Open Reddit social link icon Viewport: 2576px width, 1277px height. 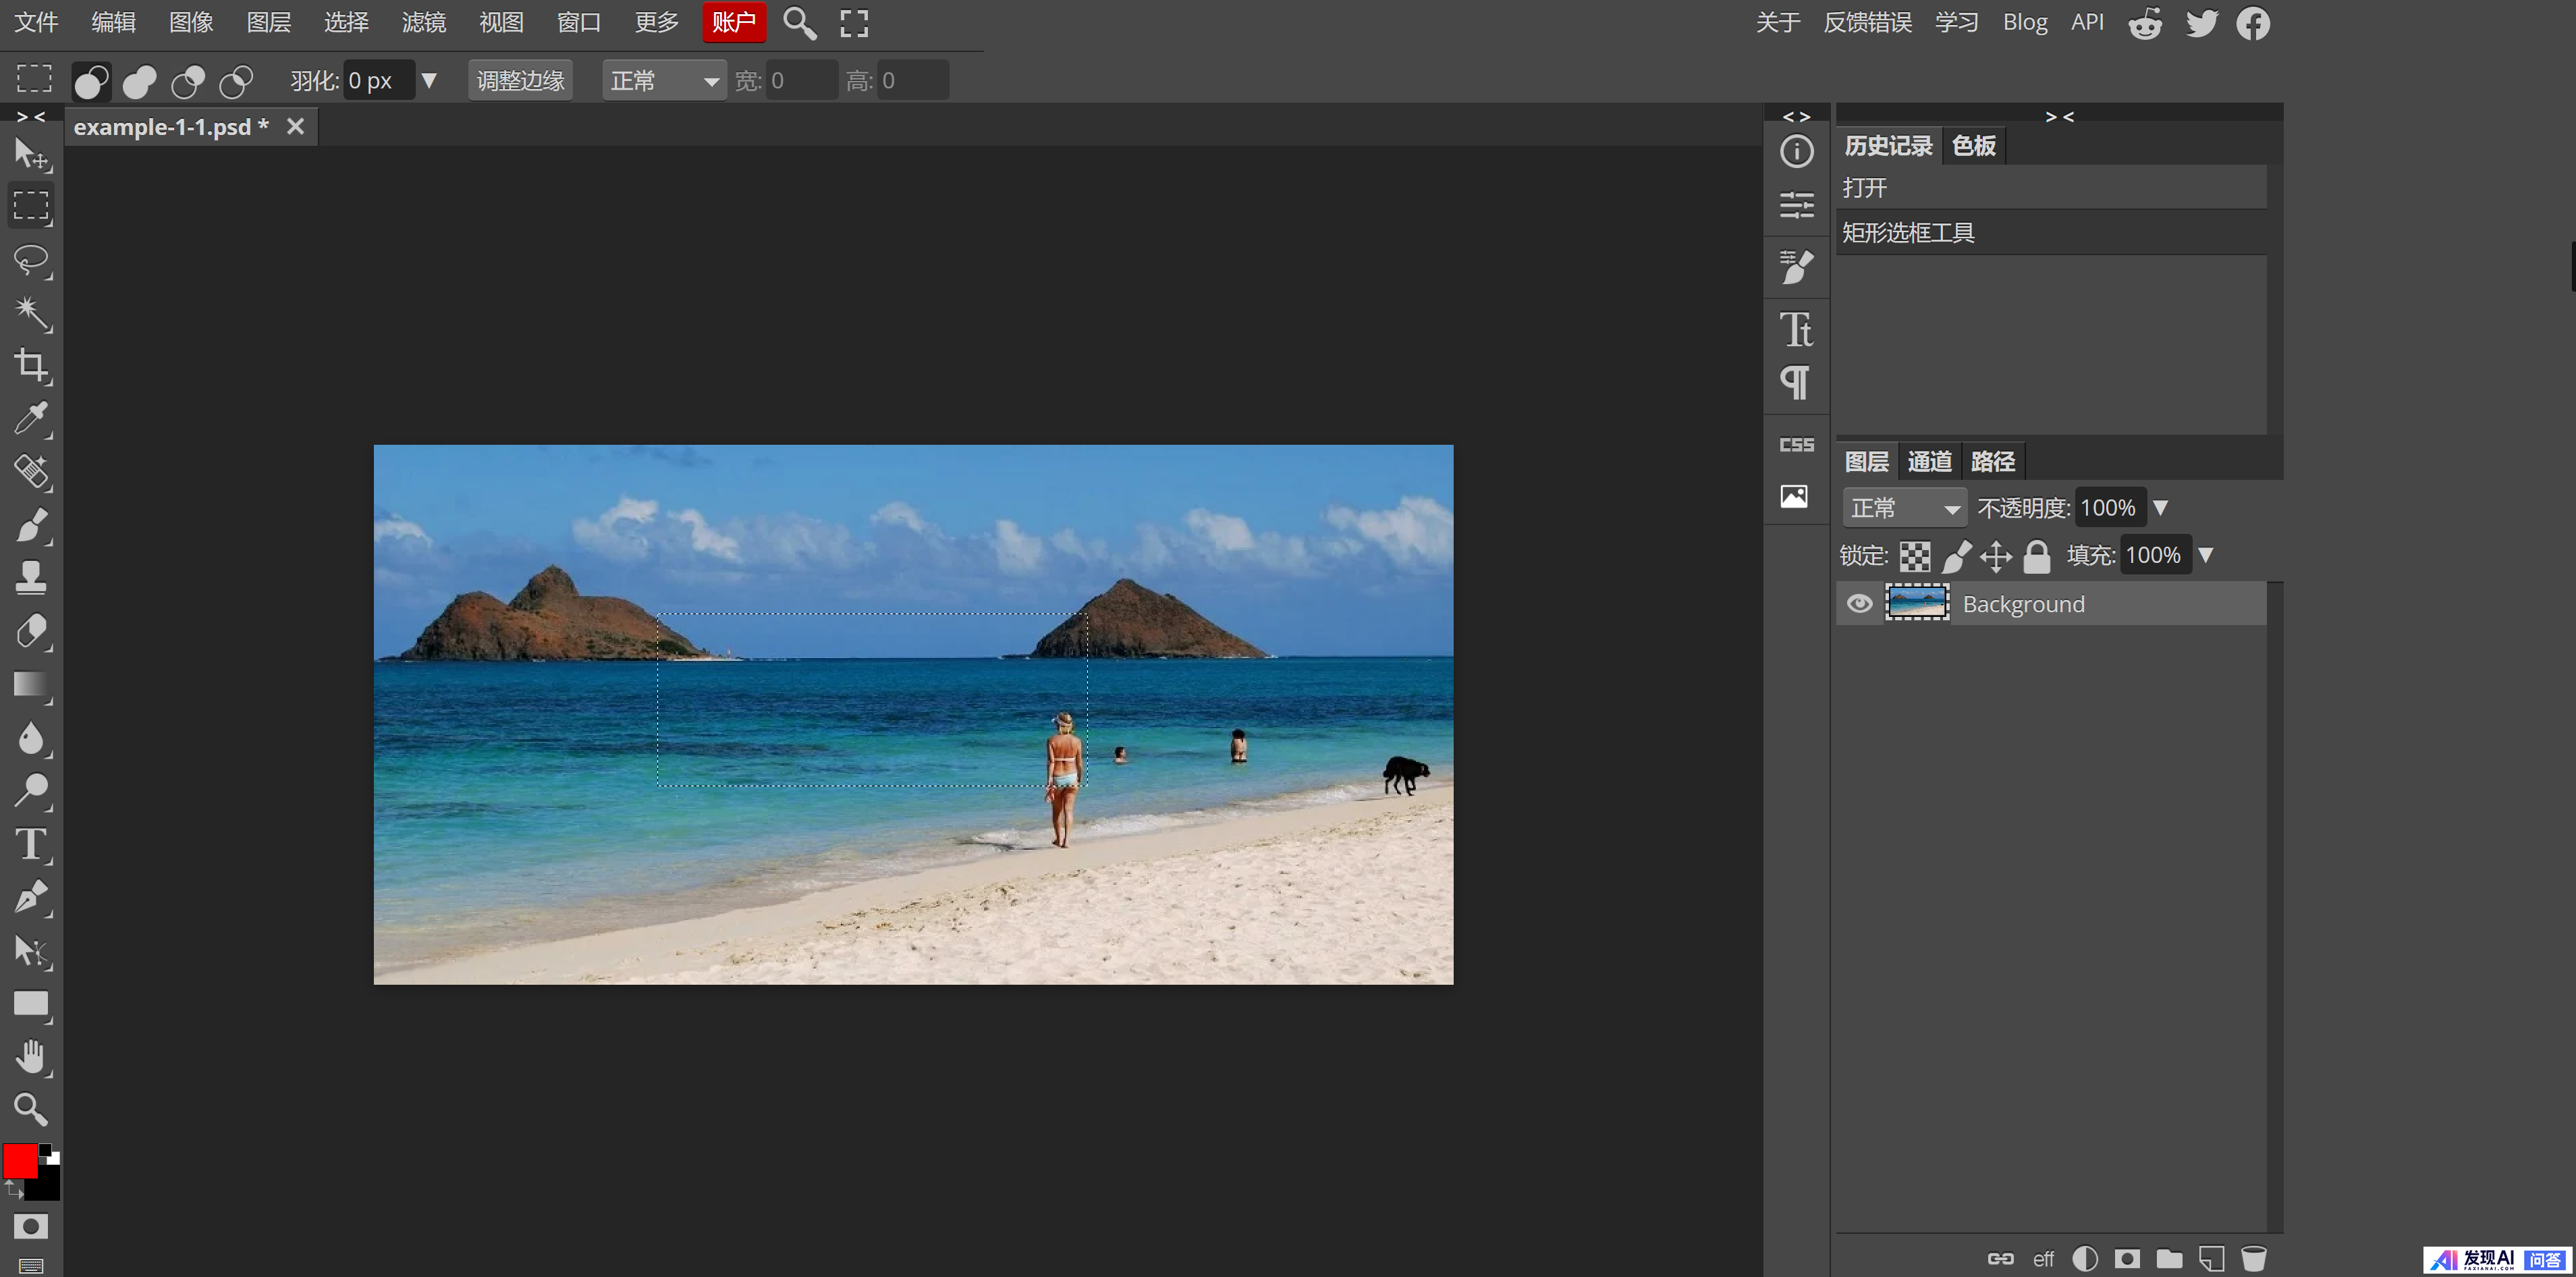pyautogui.click(x=2144, y=23)
